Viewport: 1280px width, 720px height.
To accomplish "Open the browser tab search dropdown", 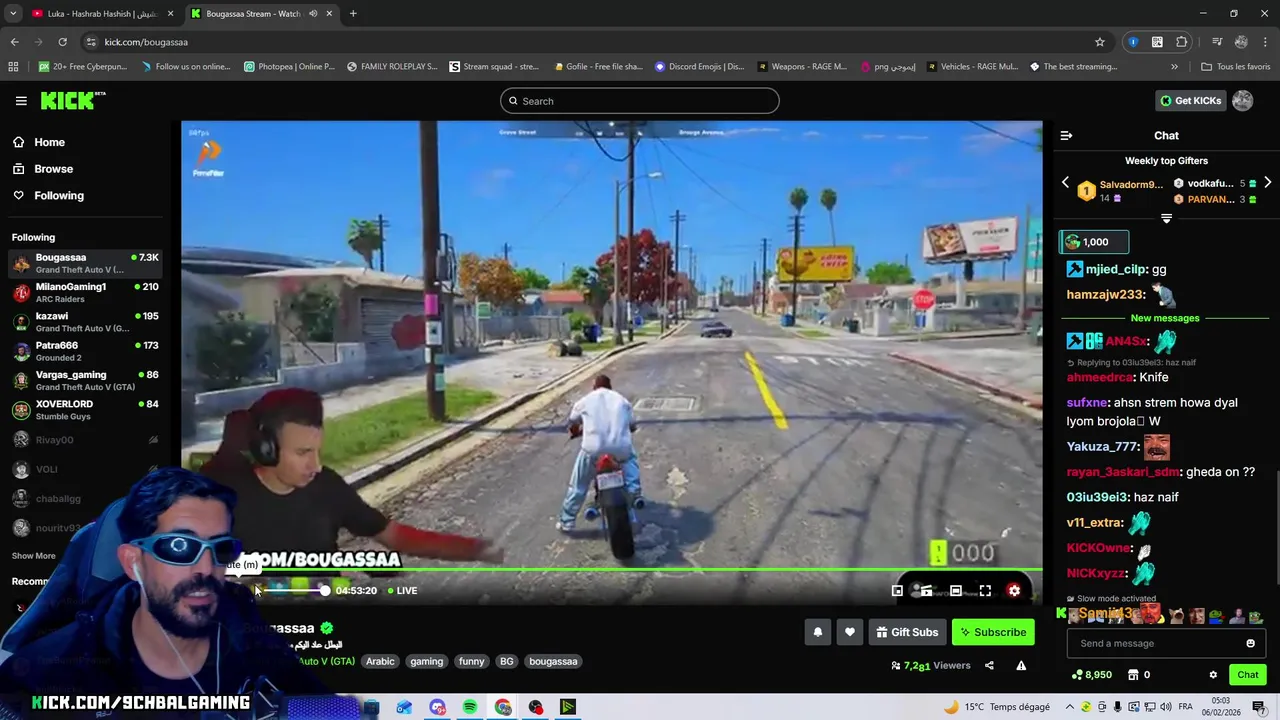I will point(12,14).
